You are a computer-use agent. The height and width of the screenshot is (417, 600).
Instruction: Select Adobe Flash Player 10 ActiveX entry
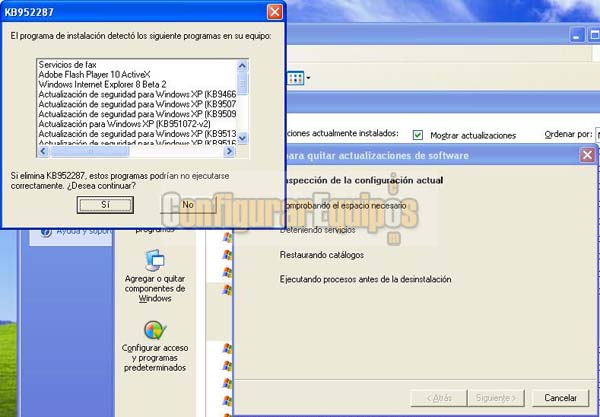(x=95, y=74)
